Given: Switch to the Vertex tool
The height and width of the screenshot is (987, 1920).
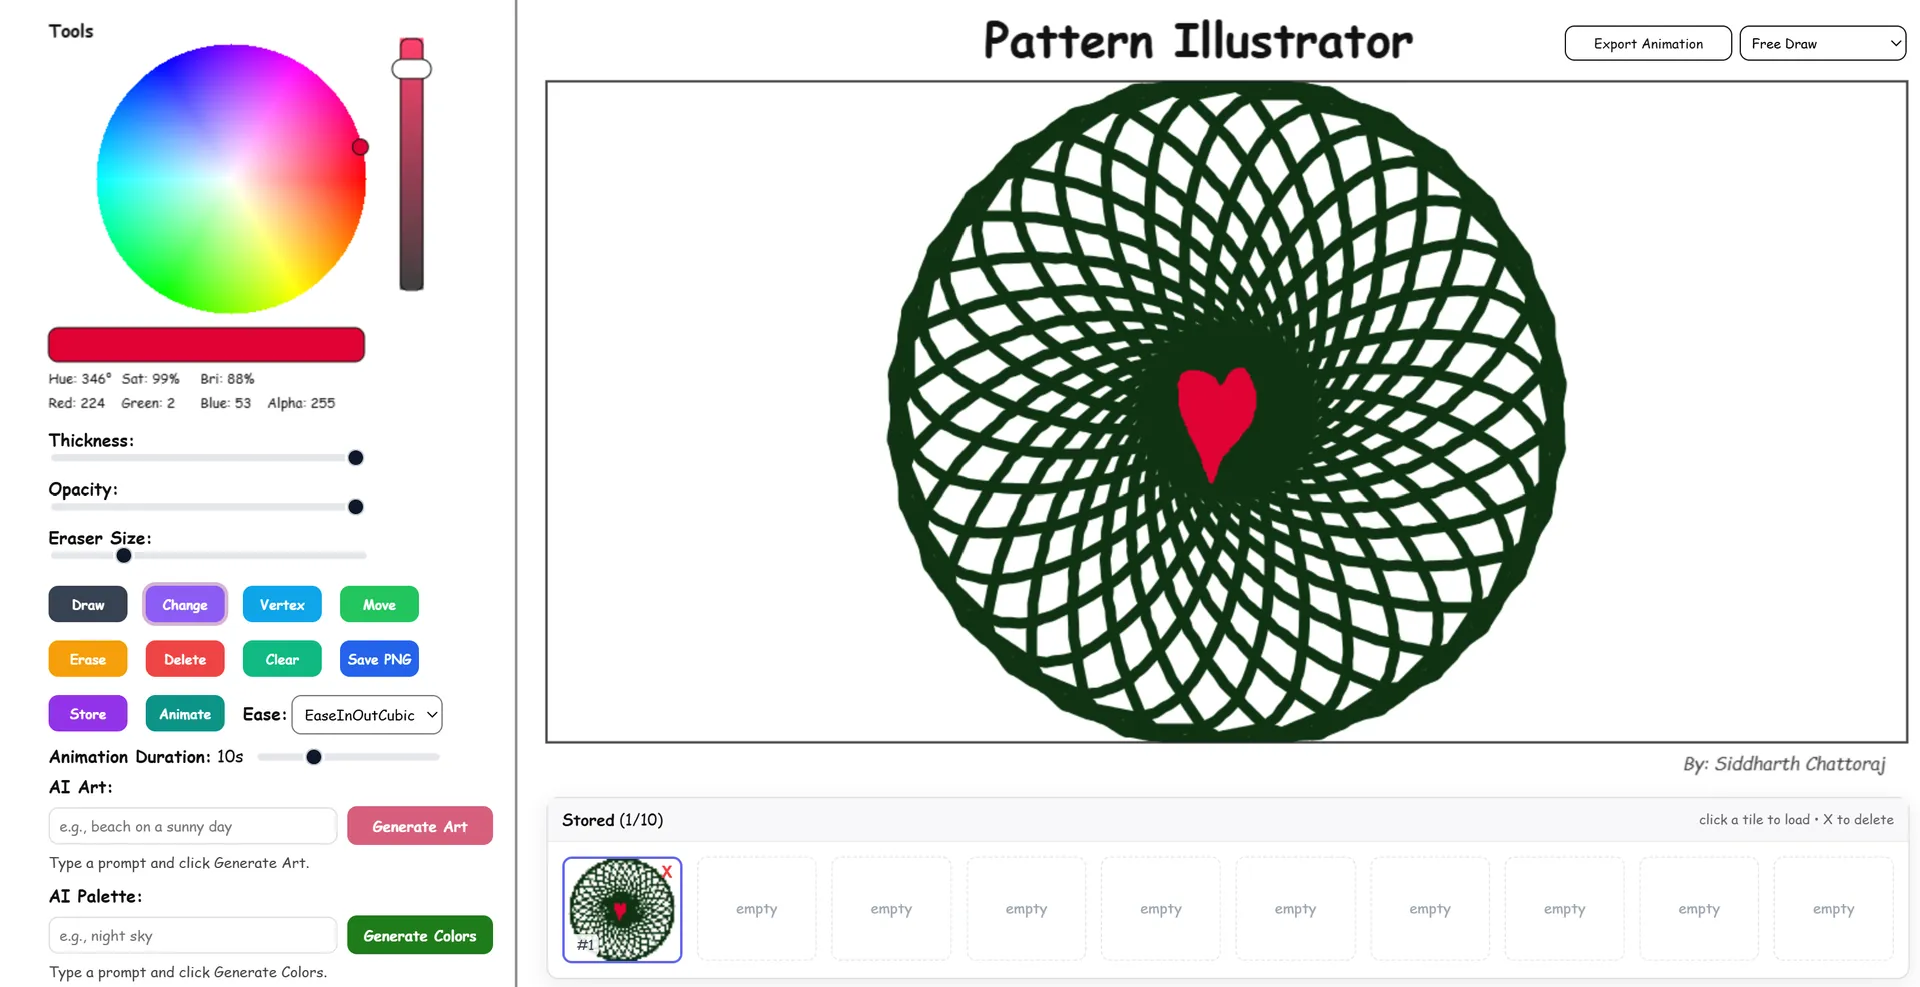Looking at the screenshot, I should [x=282, y=605].
